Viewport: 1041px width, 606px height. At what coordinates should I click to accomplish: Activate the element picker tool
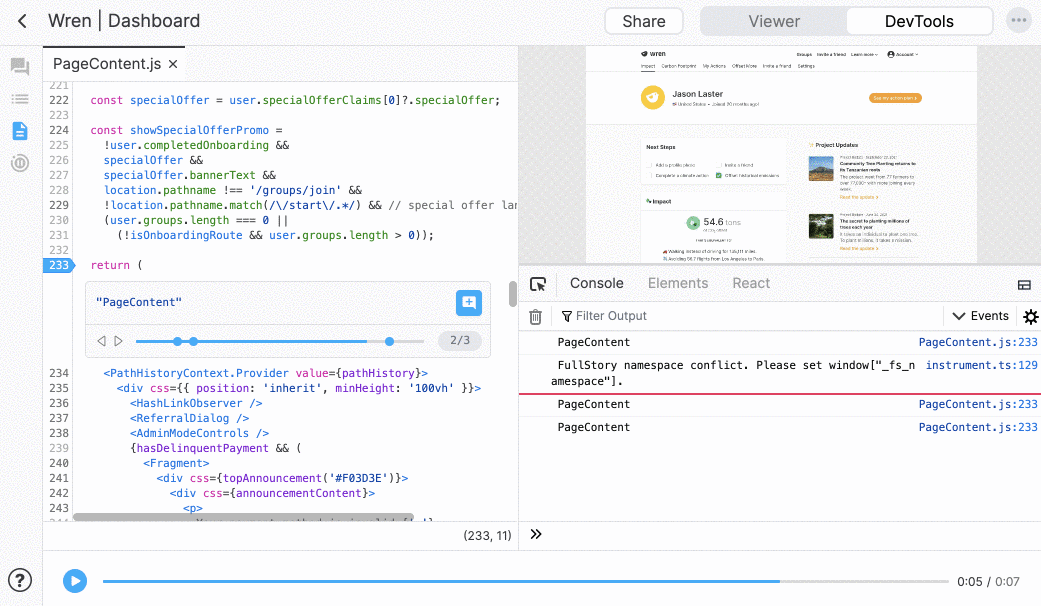pos(538,284)
